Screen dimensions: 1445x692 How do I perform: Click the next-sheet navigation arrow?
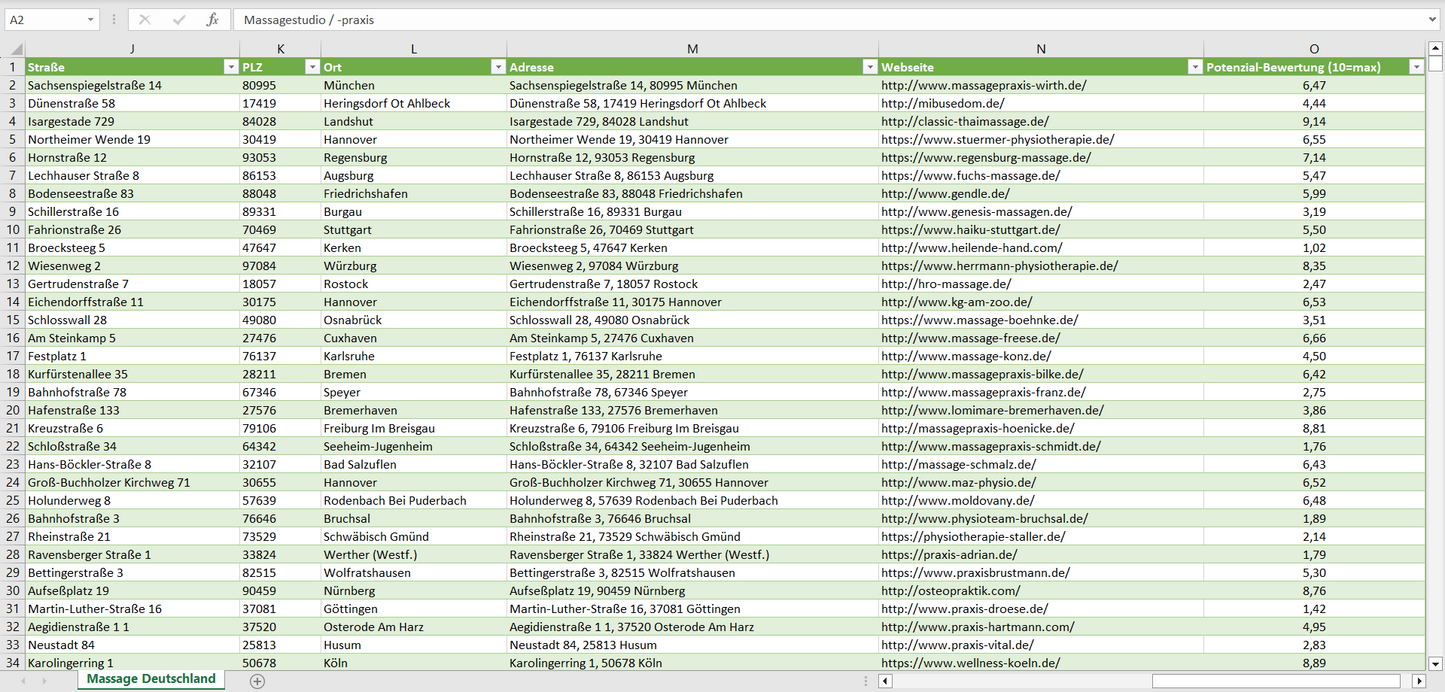click(x=43, y=679)
